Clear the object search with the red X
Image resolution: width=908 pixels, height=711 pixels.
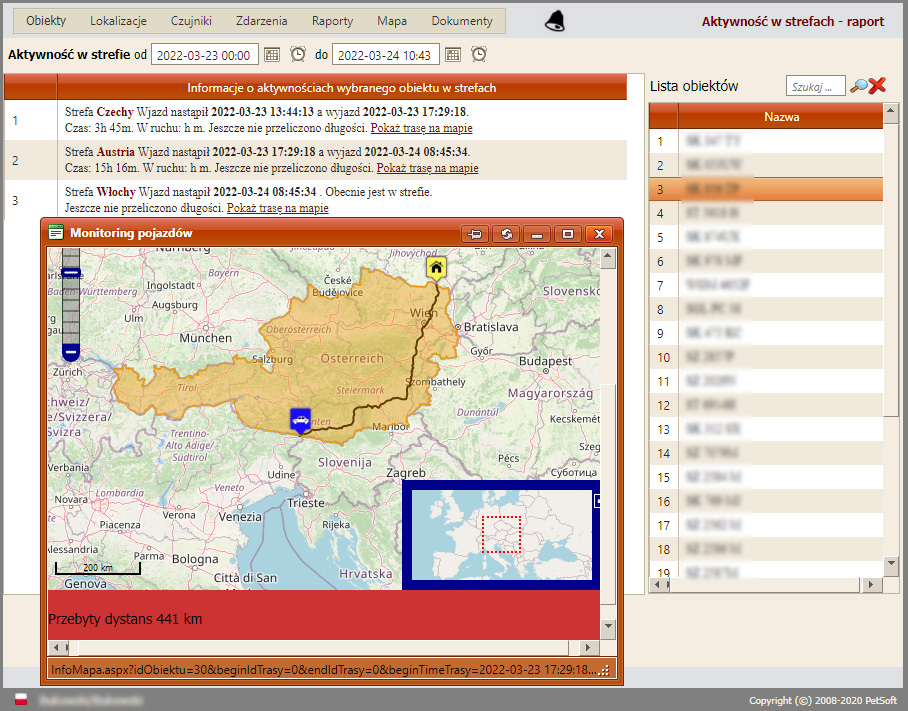click(877, 86)
